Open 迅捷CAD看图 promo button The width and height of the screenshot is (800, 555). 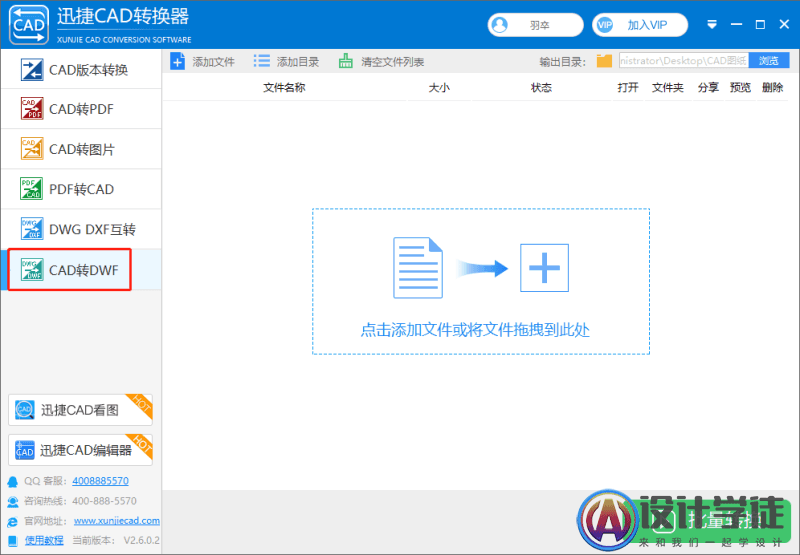click(80, 410)
